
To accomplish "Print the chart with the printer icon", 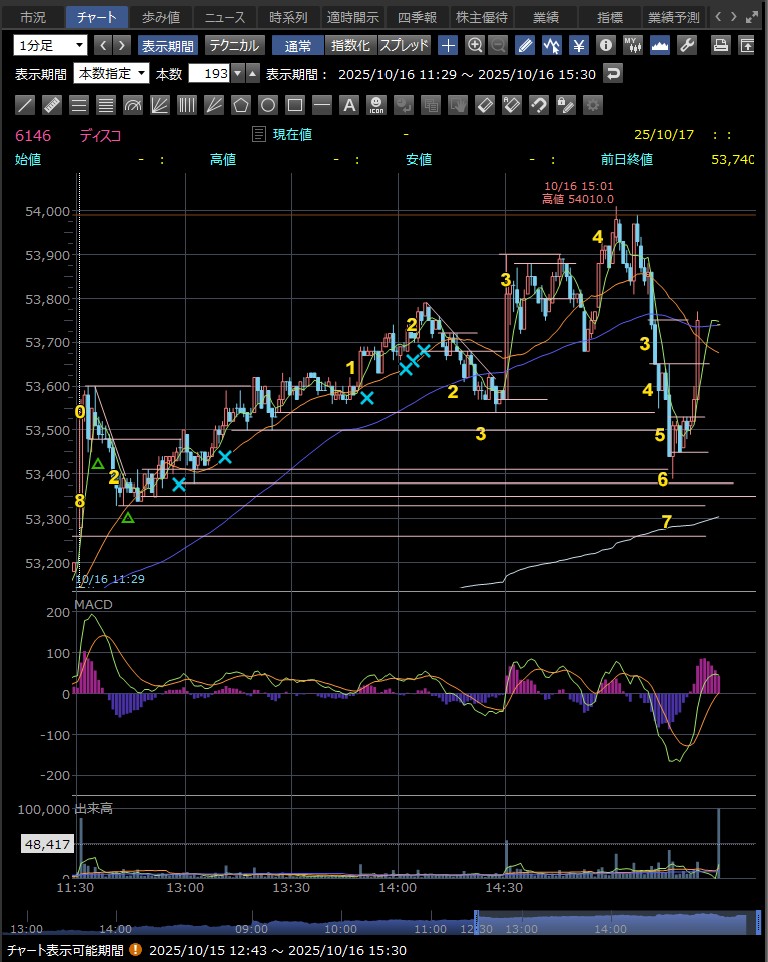I will click(720, 45).
